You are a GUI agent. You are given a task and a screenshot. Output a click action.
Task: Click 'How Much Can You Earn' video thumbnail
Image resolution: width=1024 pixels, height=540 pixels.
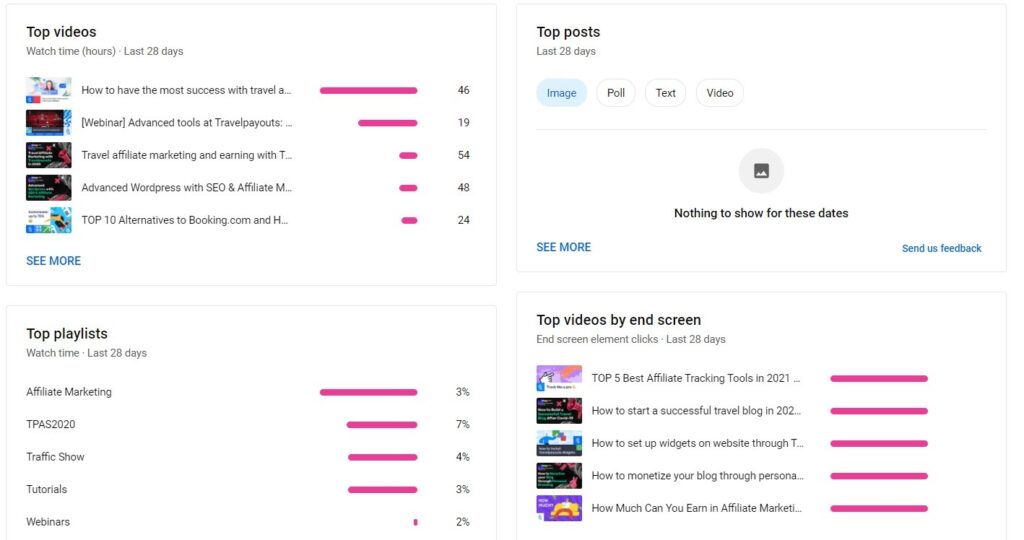(559, 508)
